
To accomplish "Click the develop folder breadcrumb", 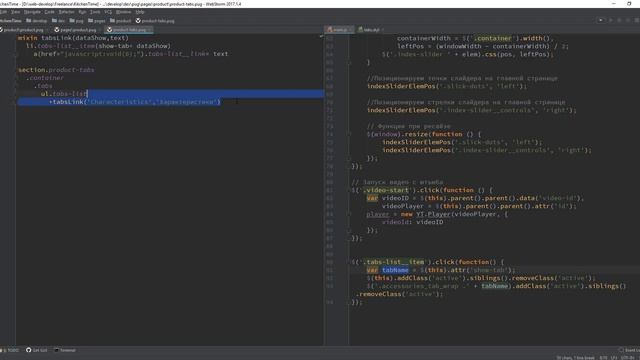I will pos(37,20).
